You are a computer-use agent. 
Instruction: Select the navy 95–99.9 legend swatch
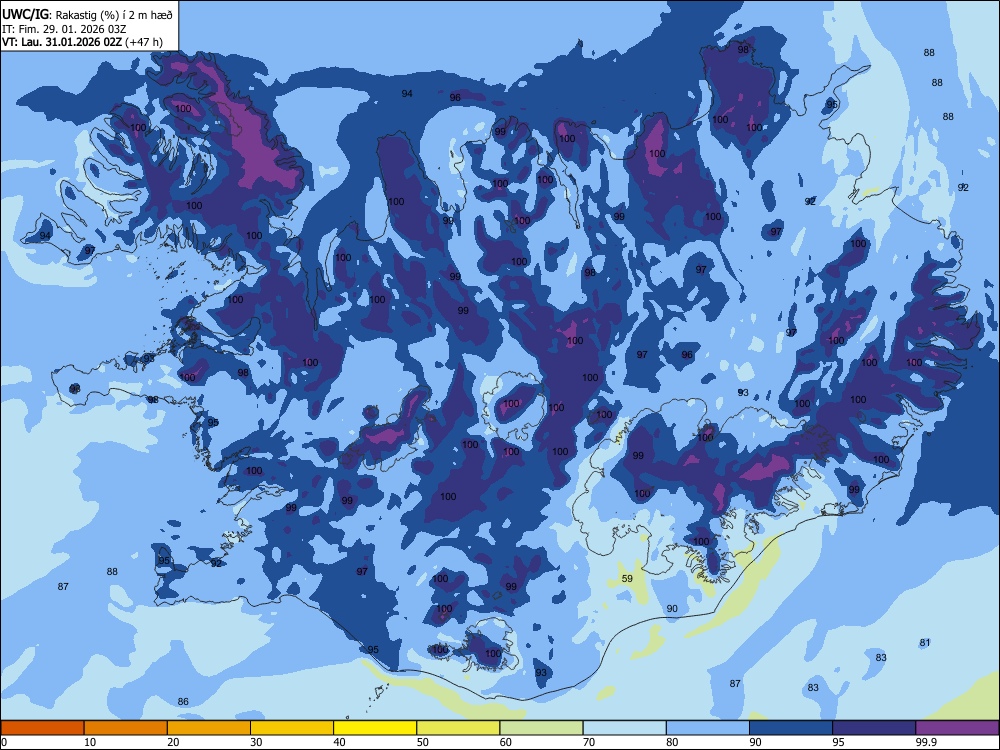pos(874,728)
